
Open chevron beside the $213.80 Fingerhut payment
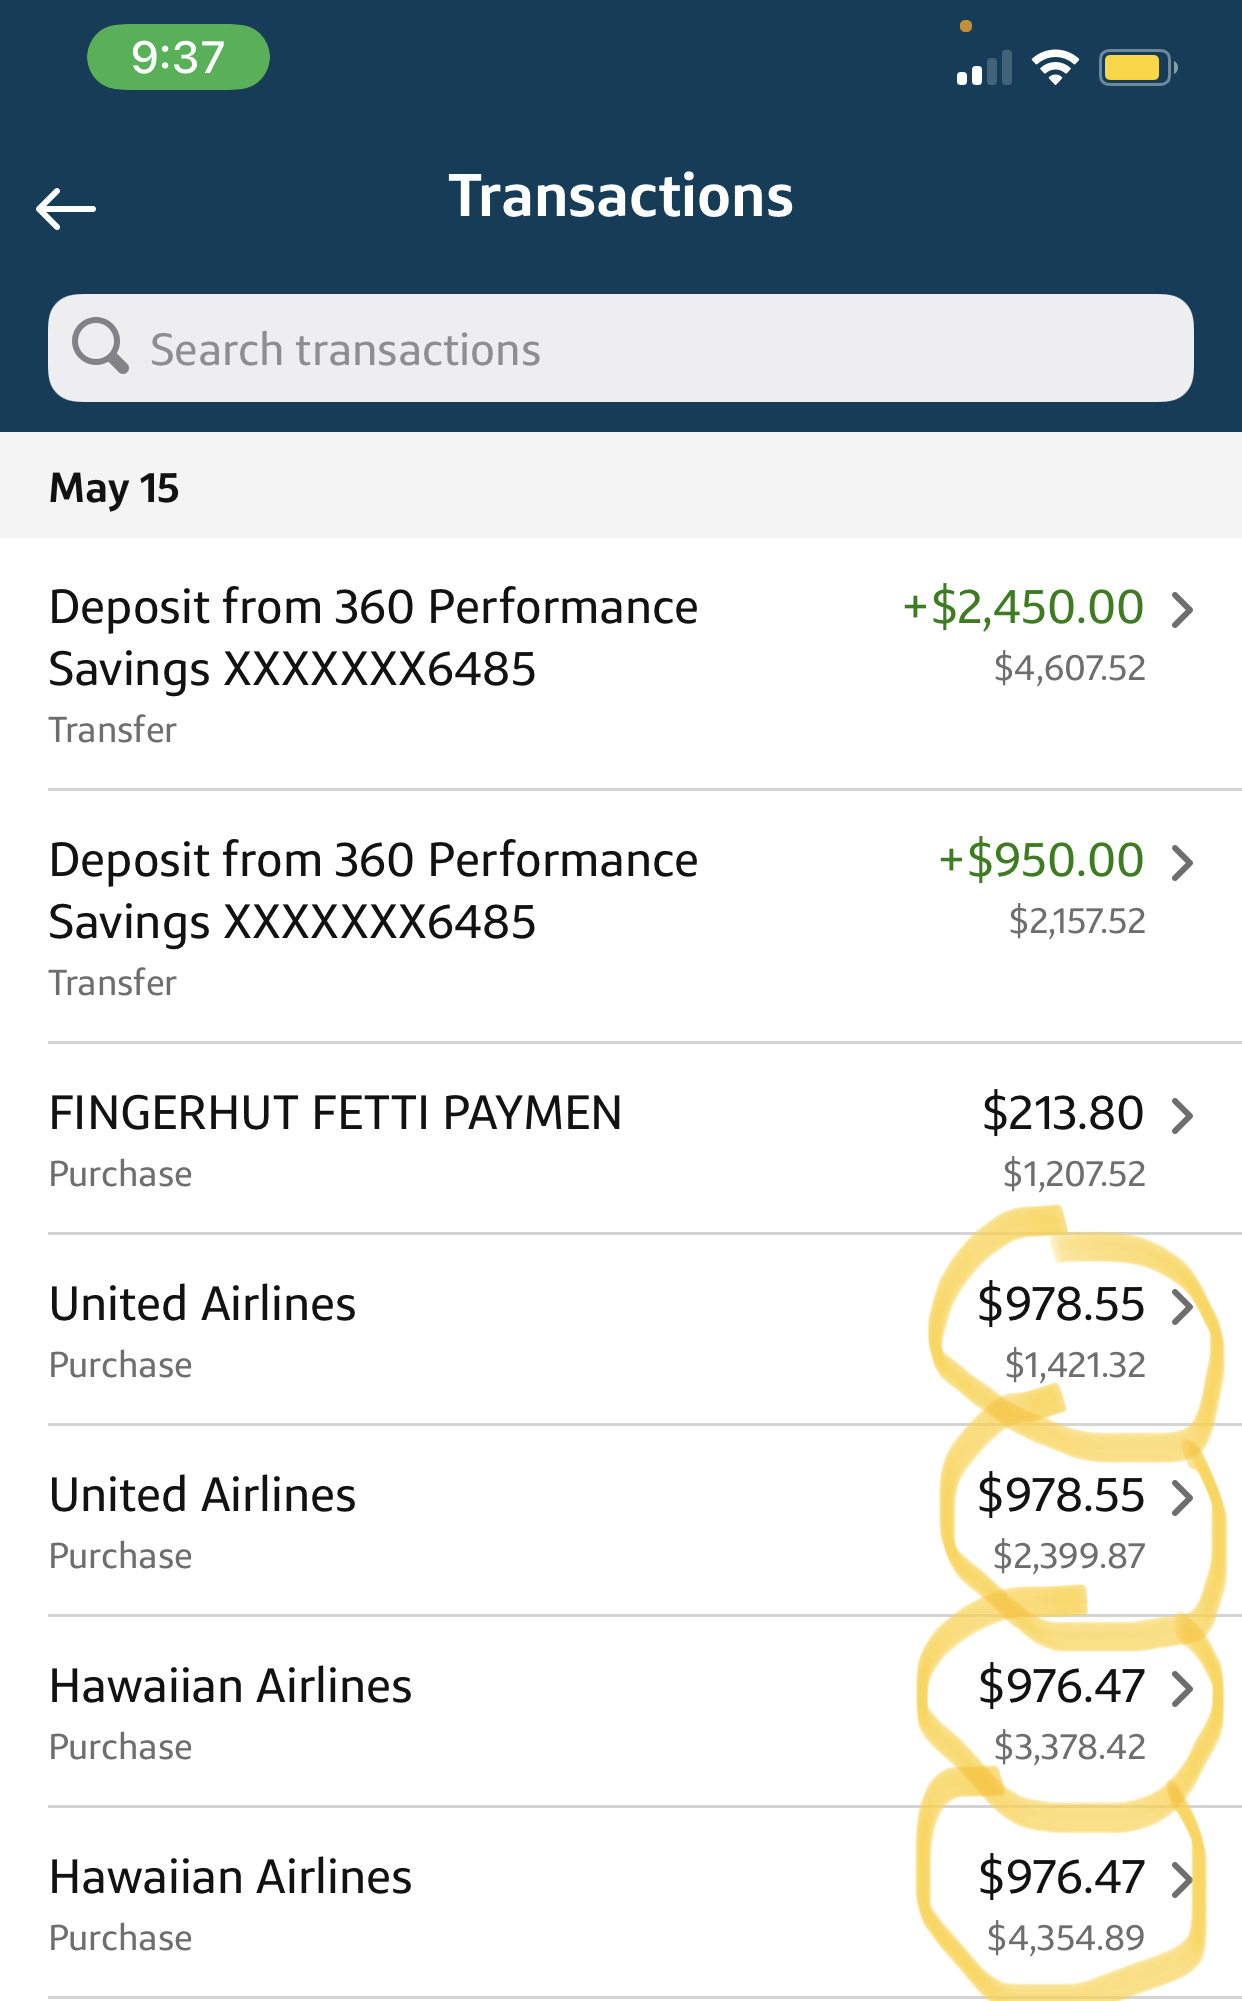tap(1182, 1115)
